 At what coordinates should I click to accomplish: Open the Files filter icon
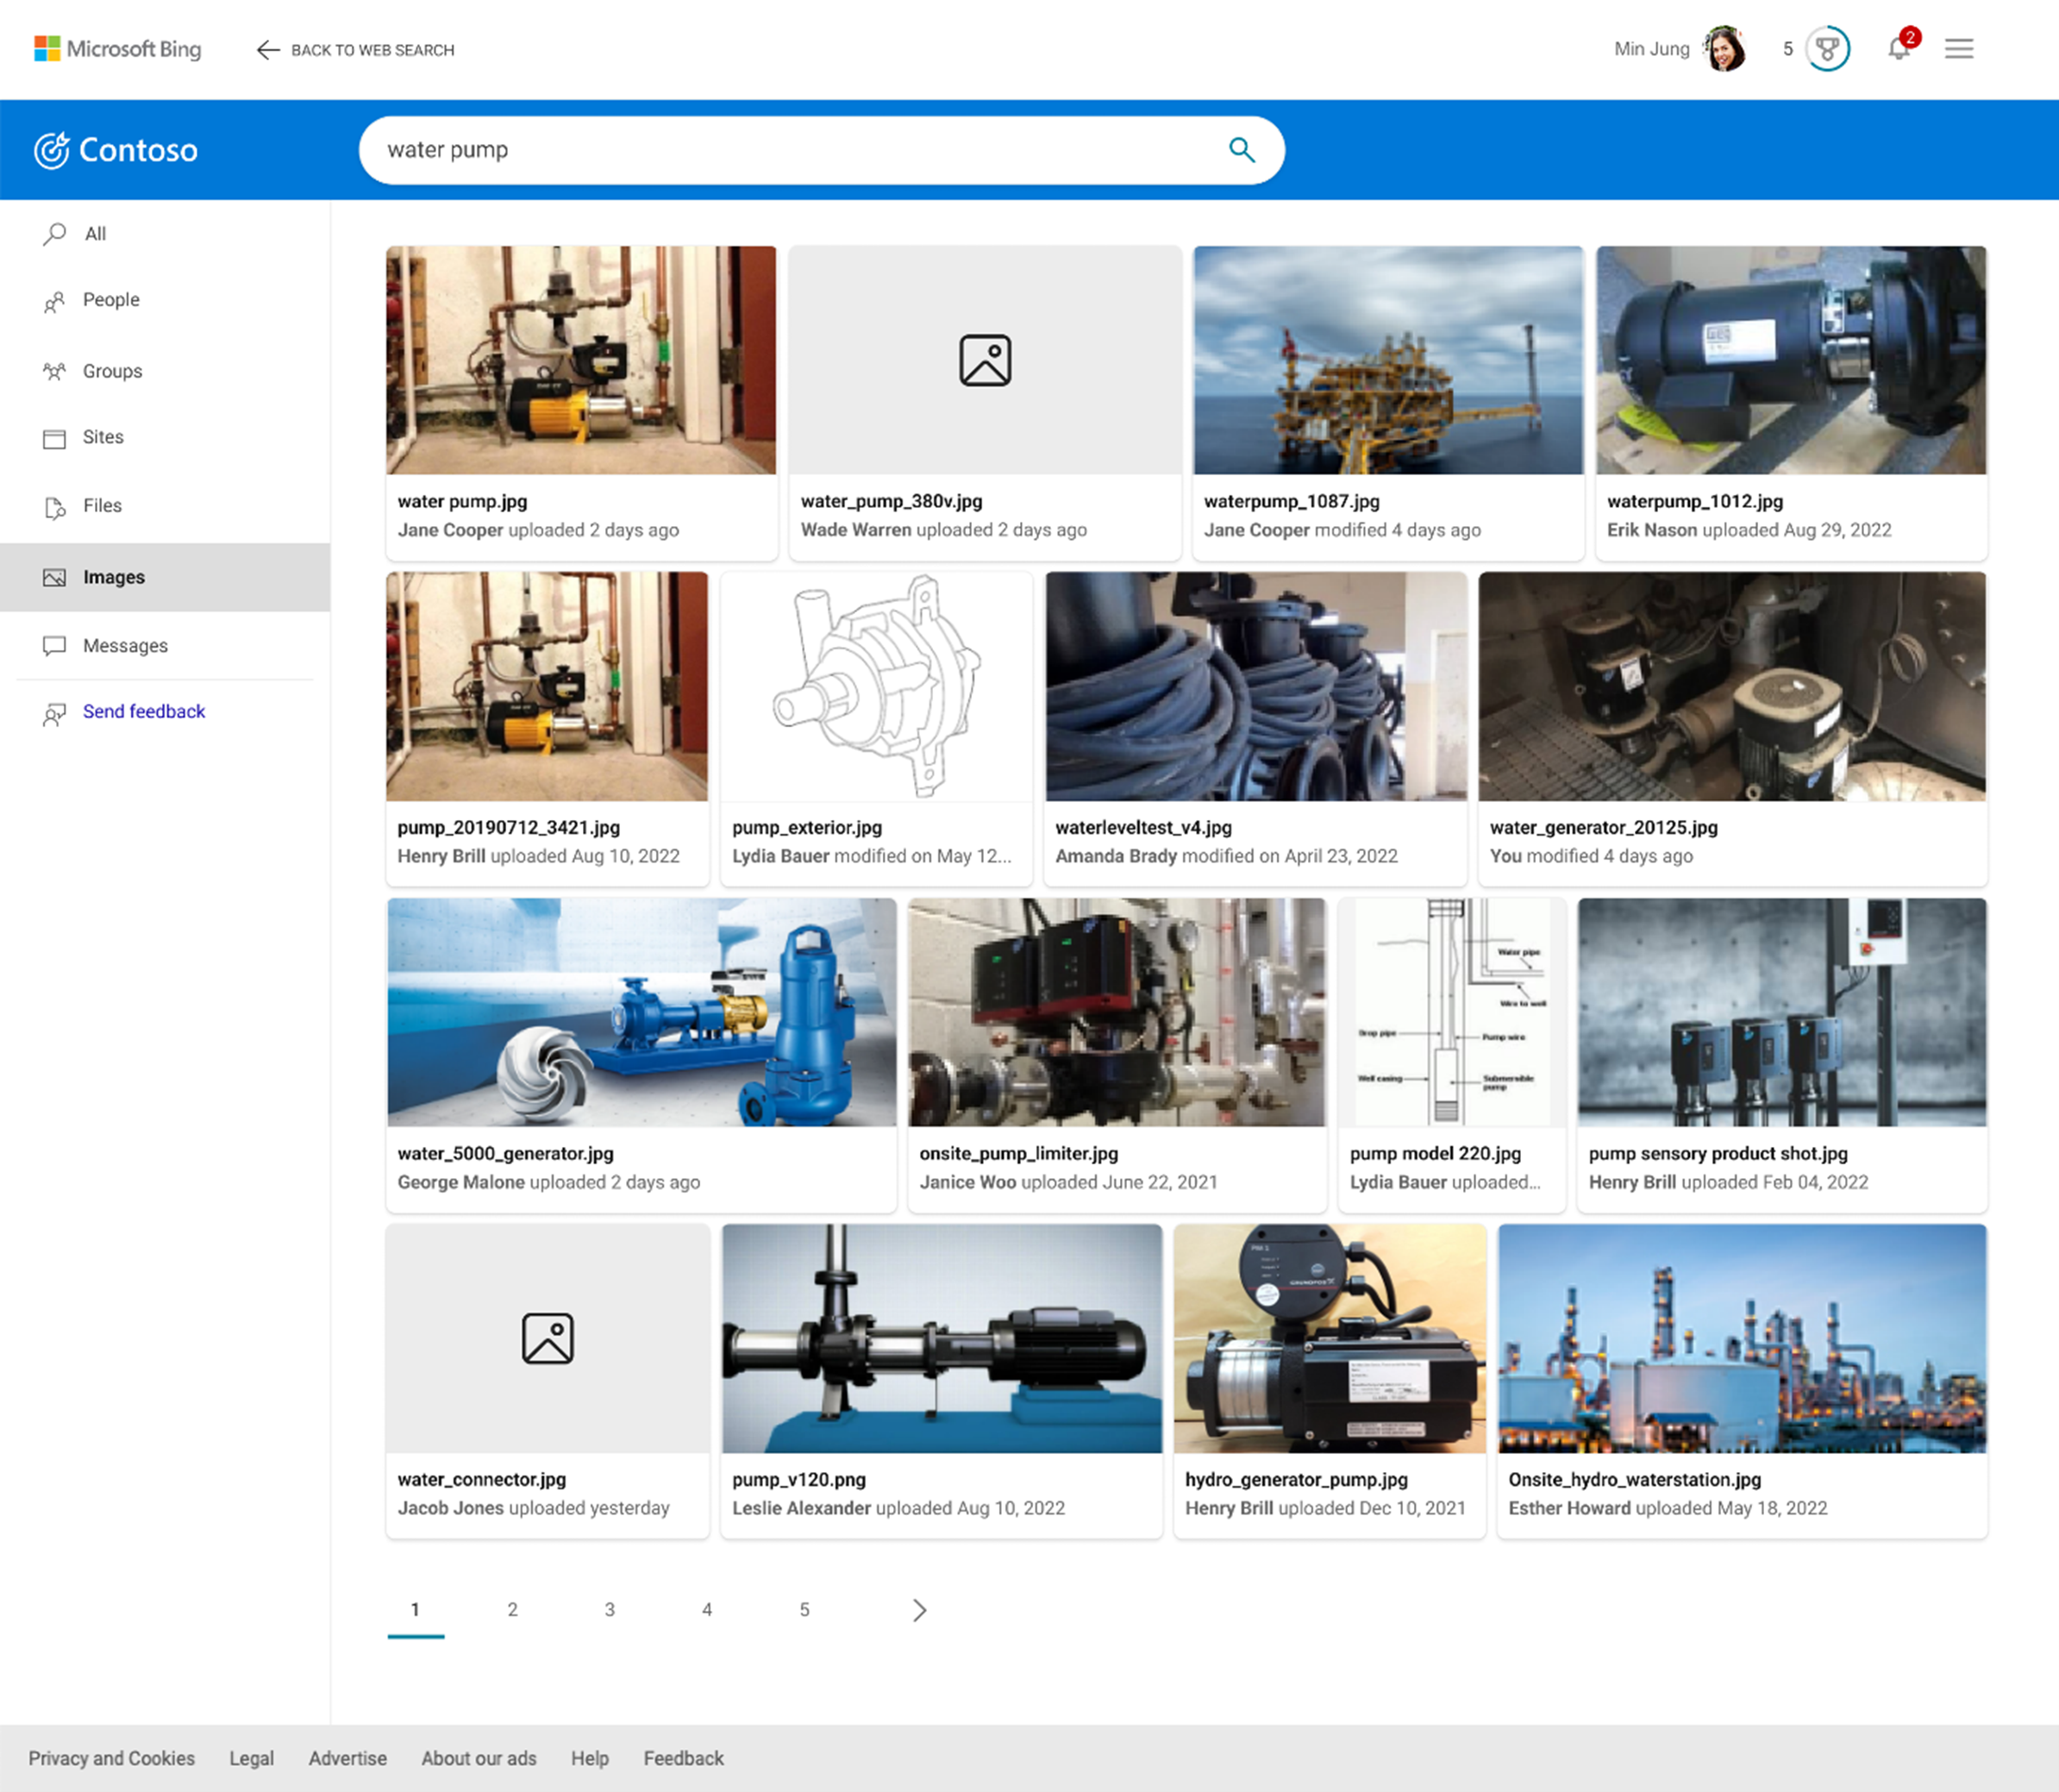[x=55, y=507]
